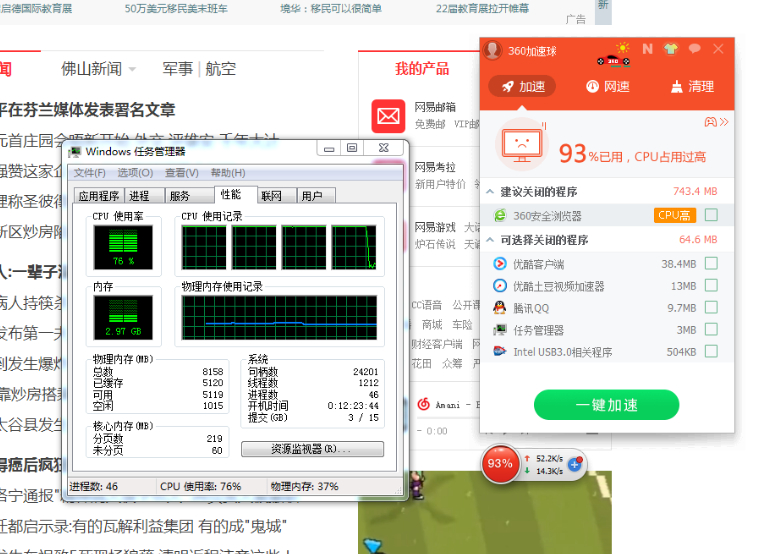Click the 22届教育展拉开帷幕 ad link
The height and width of the screenshot is (554, 765).
482,8
